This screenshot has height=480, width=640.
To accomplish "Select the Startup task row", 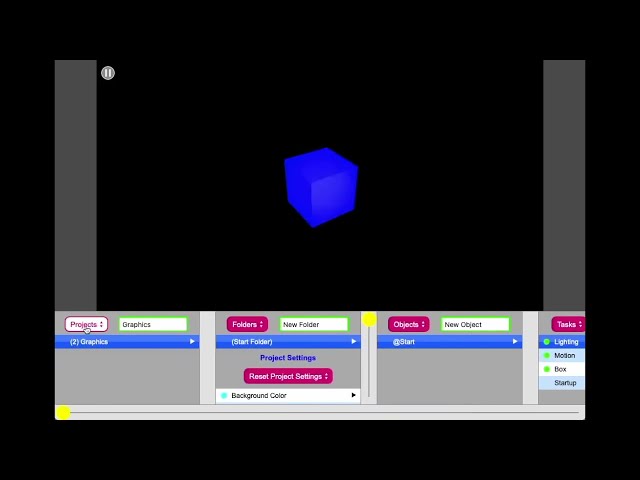I will [562, 383].
